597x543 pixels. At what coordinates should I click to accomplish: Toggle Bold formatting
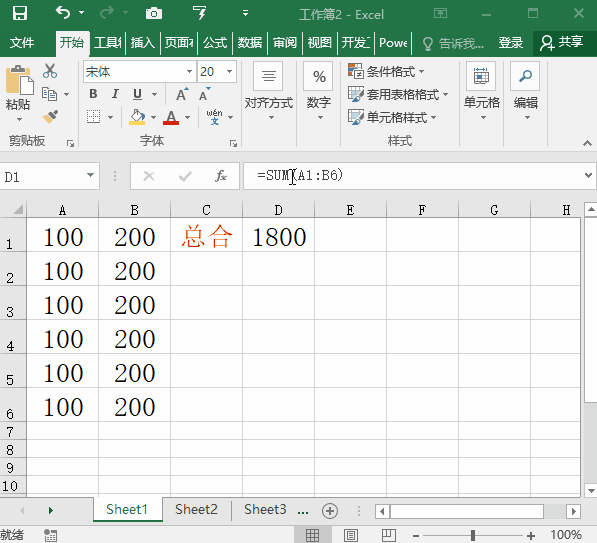point(93,94)
